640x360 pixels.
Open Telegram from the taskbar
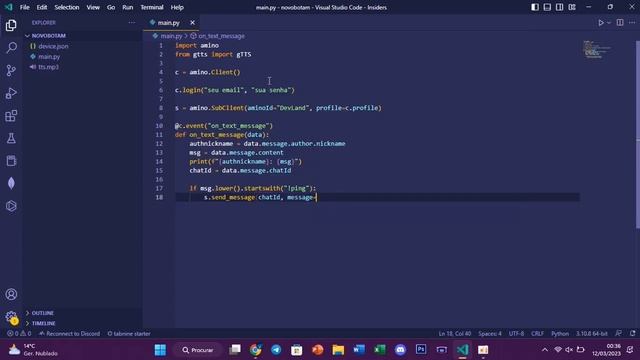click(x=276, y=350)
